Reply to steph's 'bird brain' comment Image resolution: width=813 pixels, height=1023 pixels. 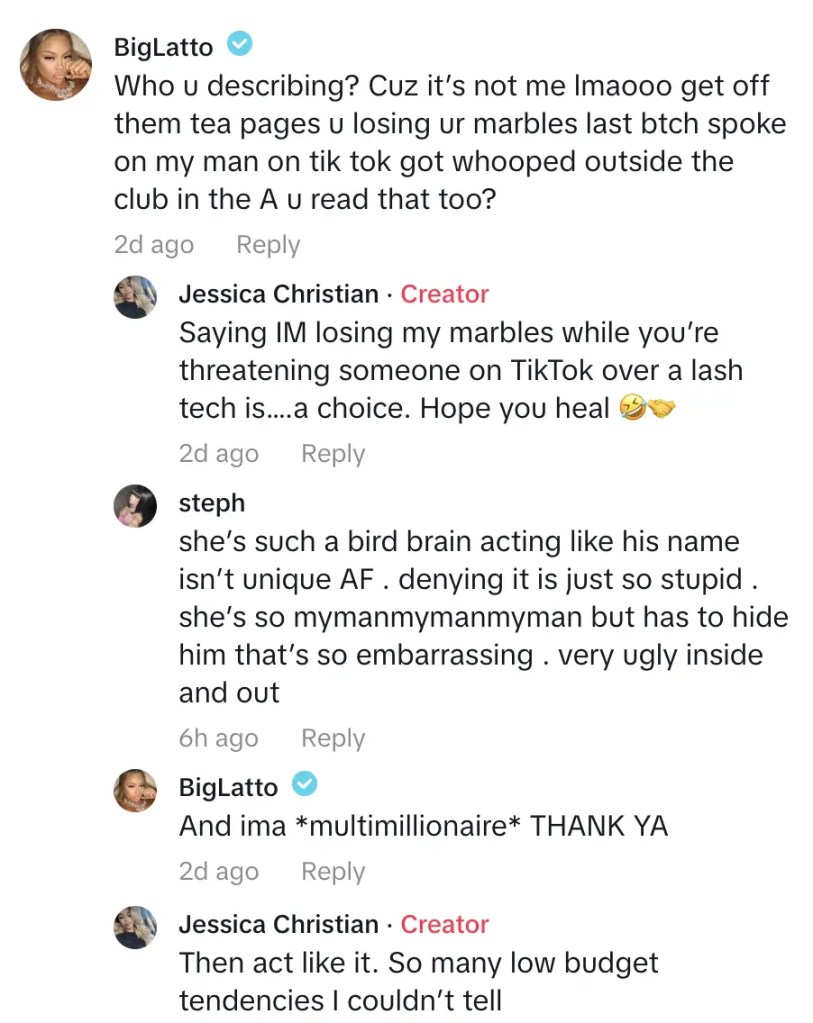tap(333, 739)
